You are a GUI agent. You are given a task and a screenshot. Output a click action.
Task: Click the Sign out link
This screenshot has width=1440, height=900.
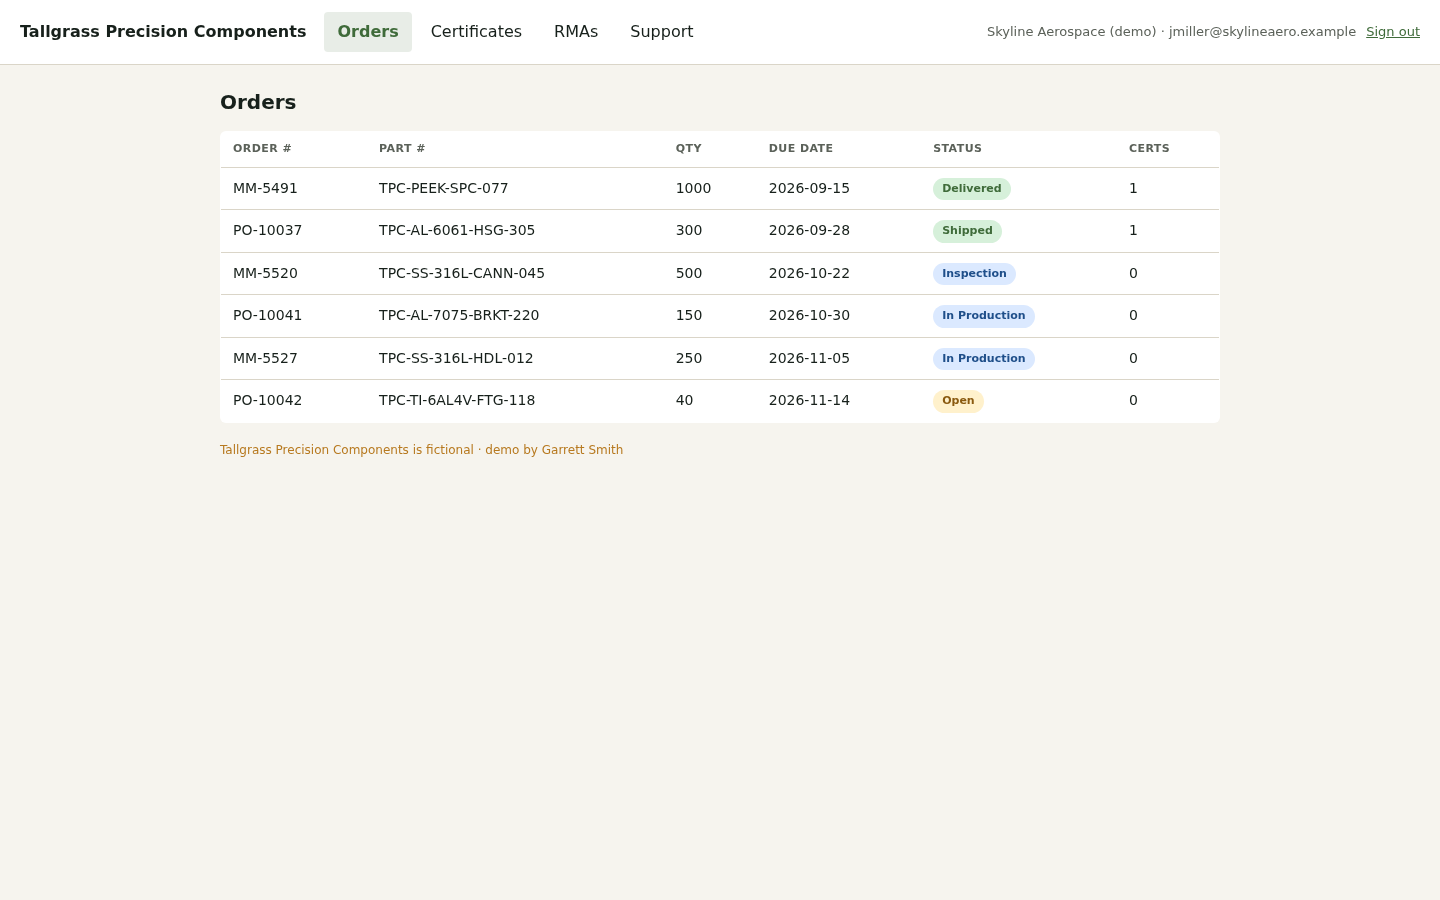point(1393,32)
